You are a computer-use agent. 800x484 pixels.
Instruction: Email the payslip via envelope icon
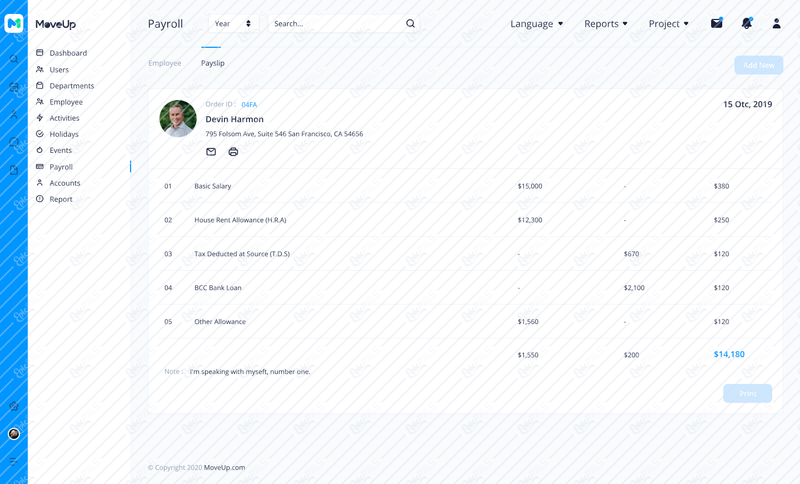tap(211, 151)
